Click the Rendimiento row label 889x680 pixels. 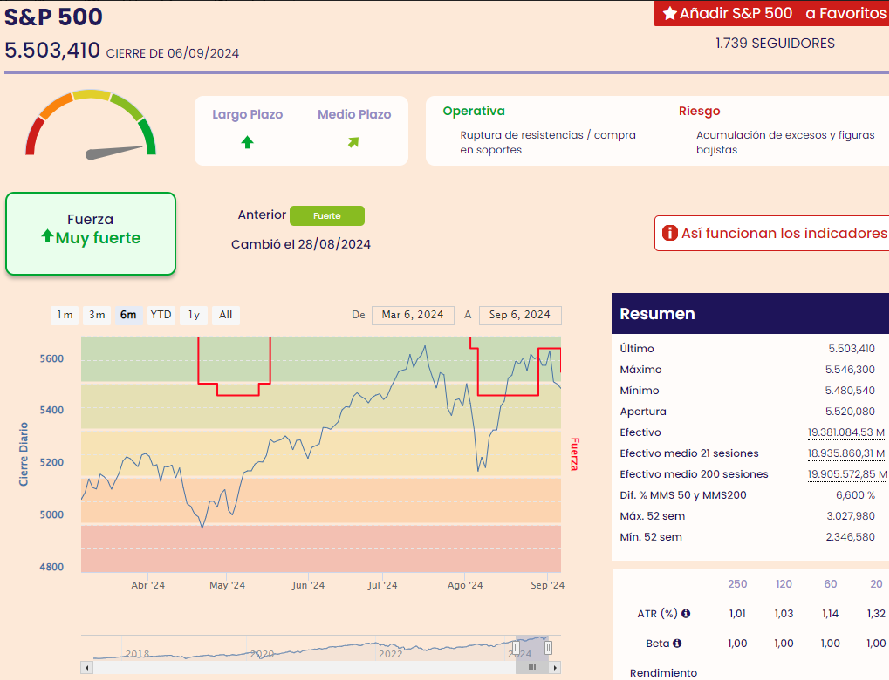click(663, 673)
